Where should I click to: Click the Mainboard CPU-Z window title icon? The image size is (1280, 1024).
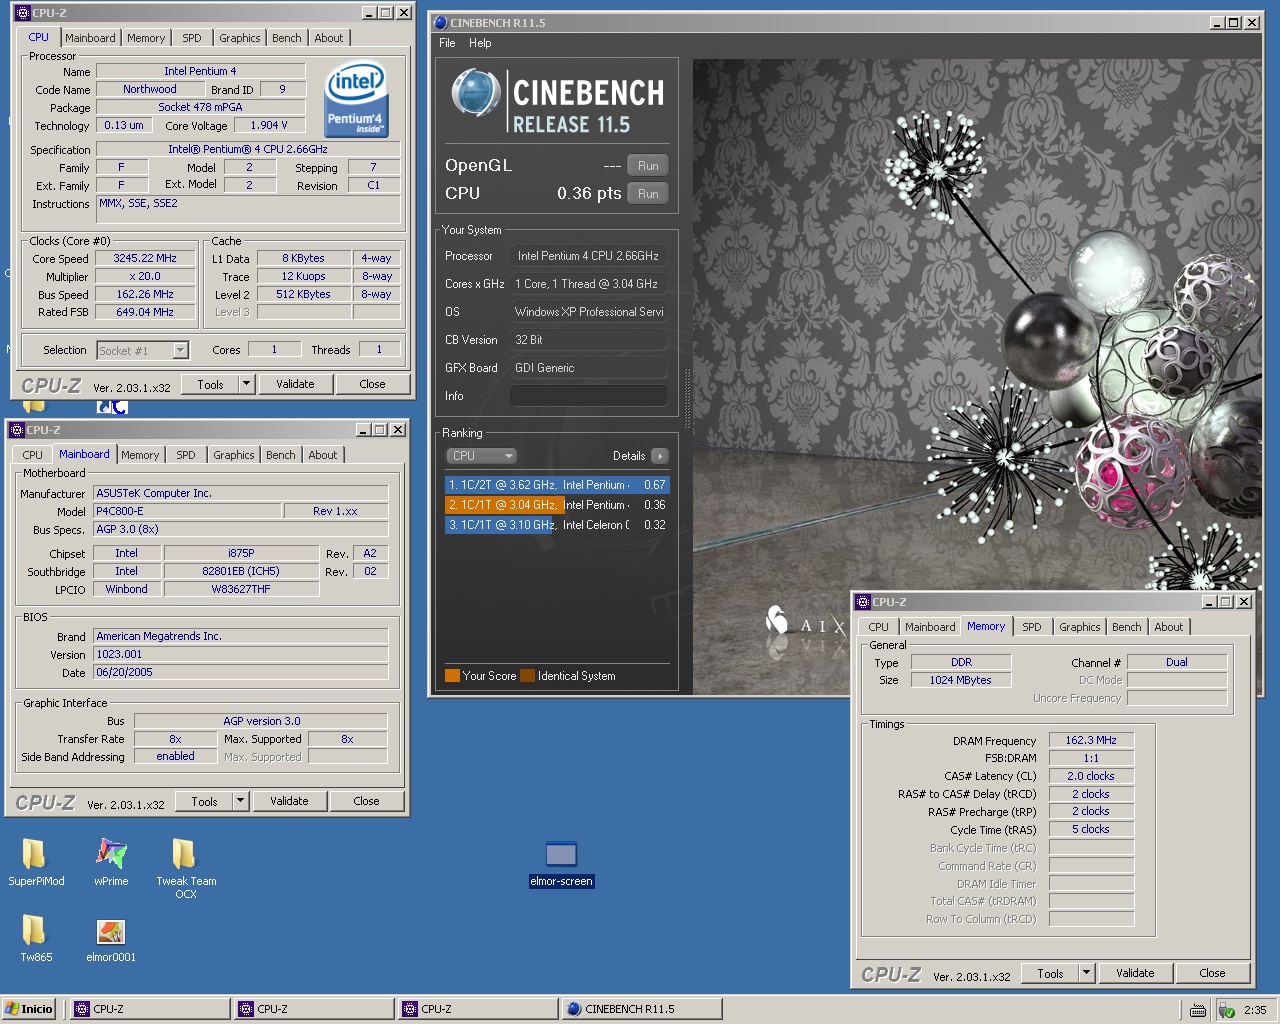(16, 430)
